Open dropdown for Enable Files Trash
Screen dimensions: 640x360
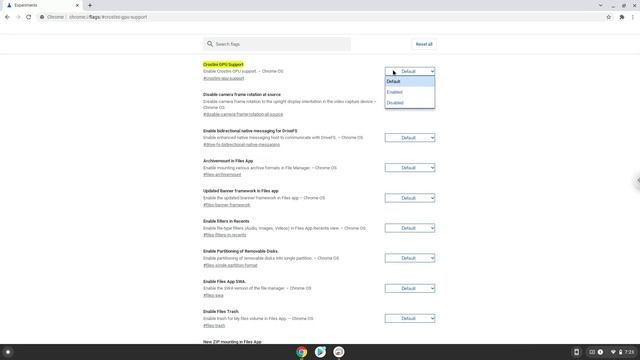[410, 318]
